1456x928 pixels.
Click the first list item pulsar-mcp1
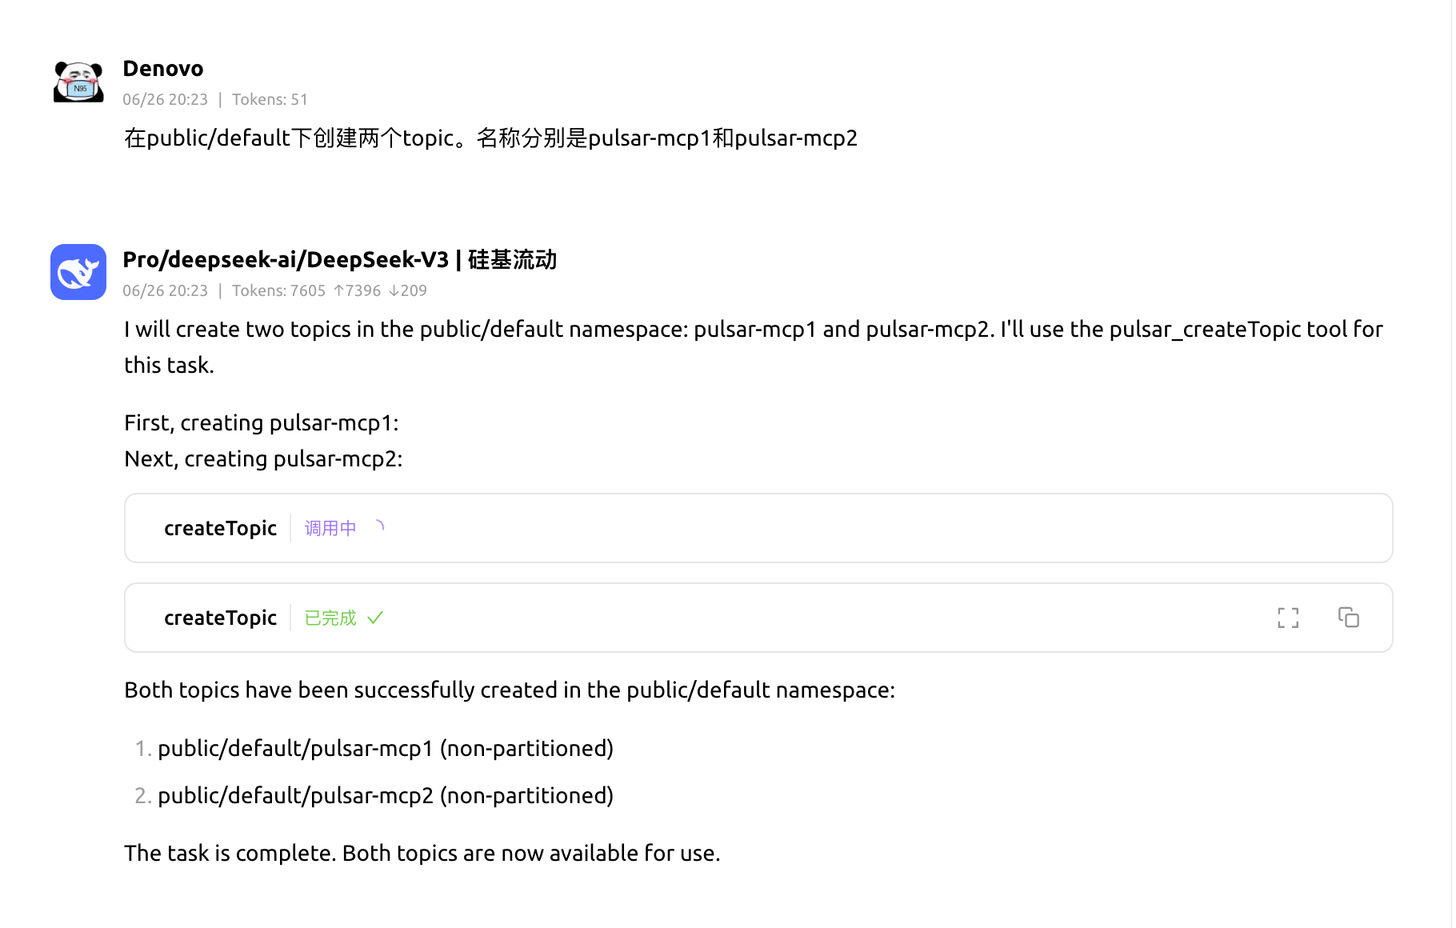coord(386,748)
